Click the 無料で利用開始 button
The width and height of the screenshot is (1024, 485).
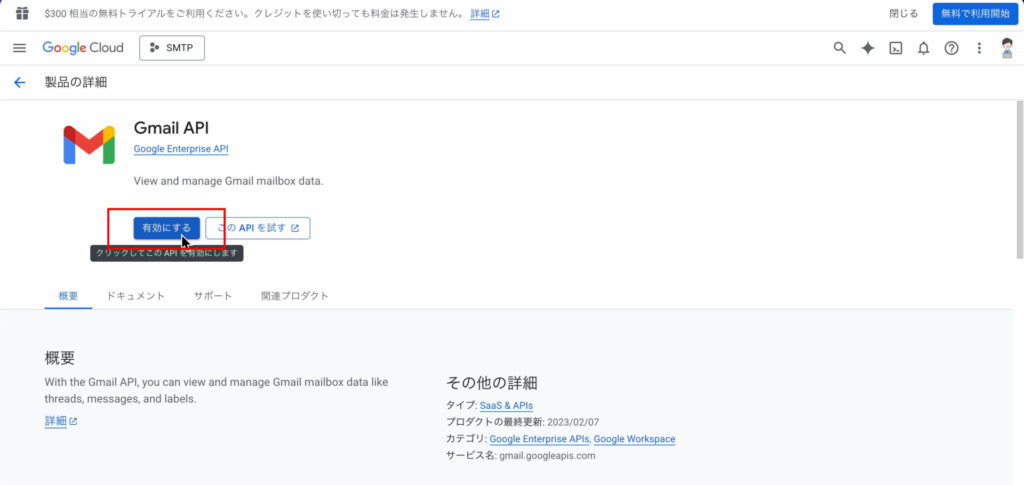[975, 14]
